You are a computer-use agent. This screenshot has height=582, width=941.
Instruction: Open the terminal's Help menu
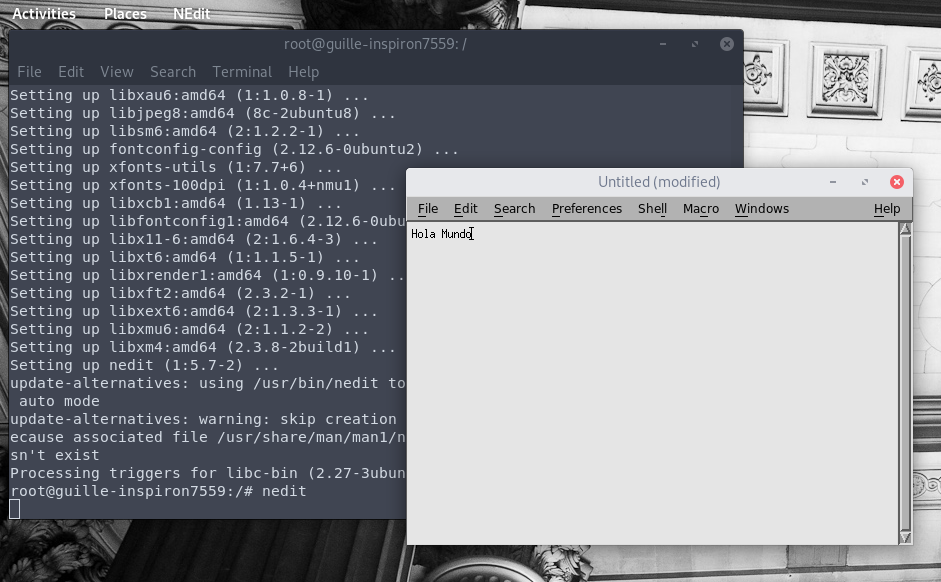(304, 72)
